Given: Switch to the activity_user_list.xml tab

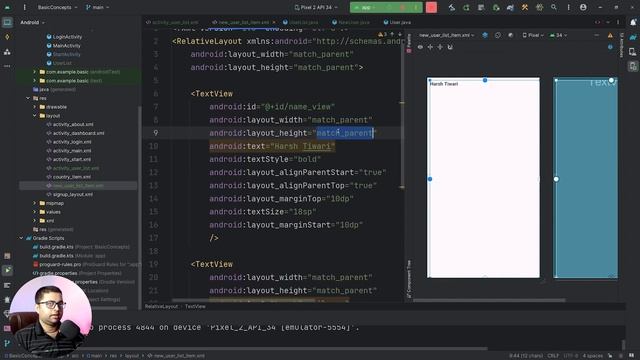Looking at the screenshot, I should (x=172, y=22).
